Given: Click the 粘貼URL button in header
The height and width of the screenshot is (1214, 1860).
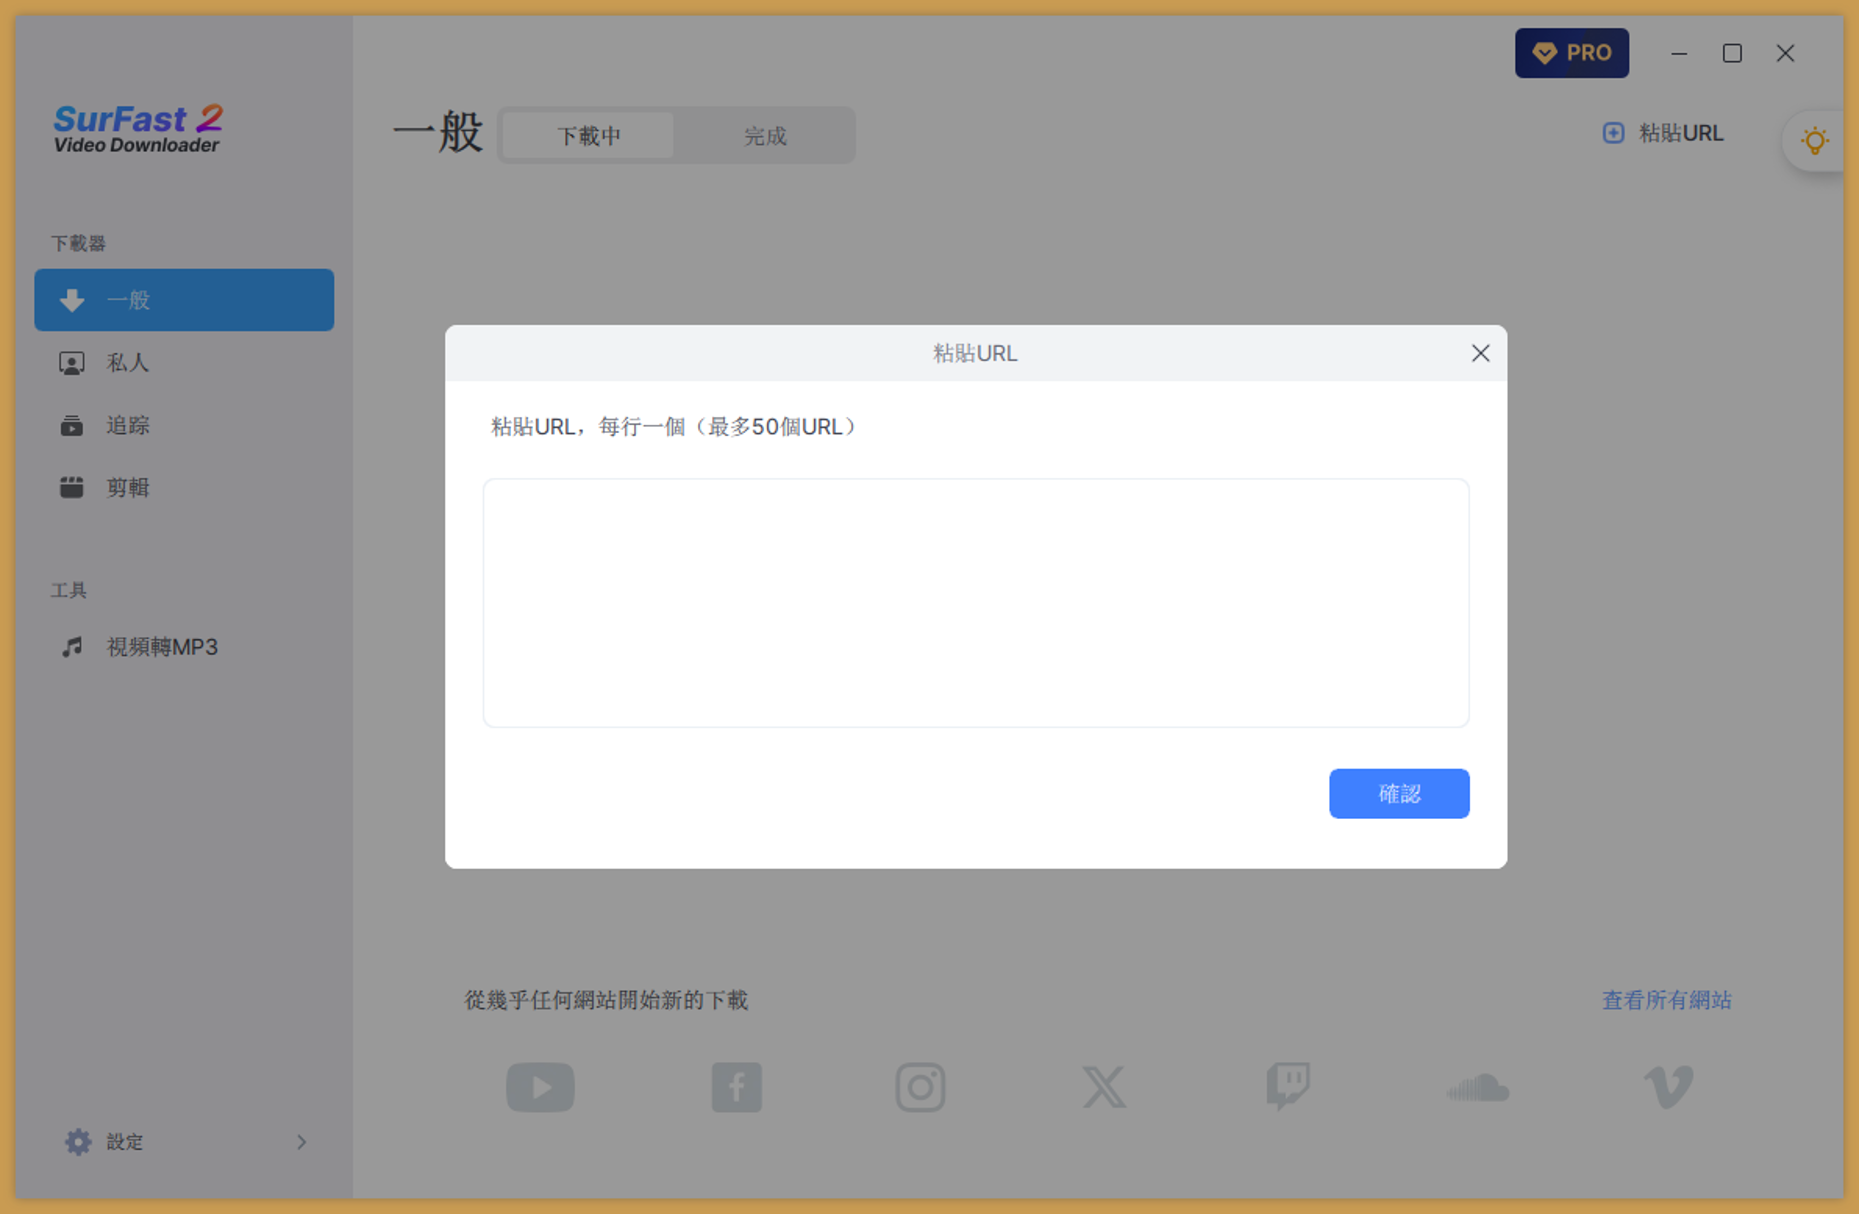Looking at the screenshot, I should (x=1664, y=134).
